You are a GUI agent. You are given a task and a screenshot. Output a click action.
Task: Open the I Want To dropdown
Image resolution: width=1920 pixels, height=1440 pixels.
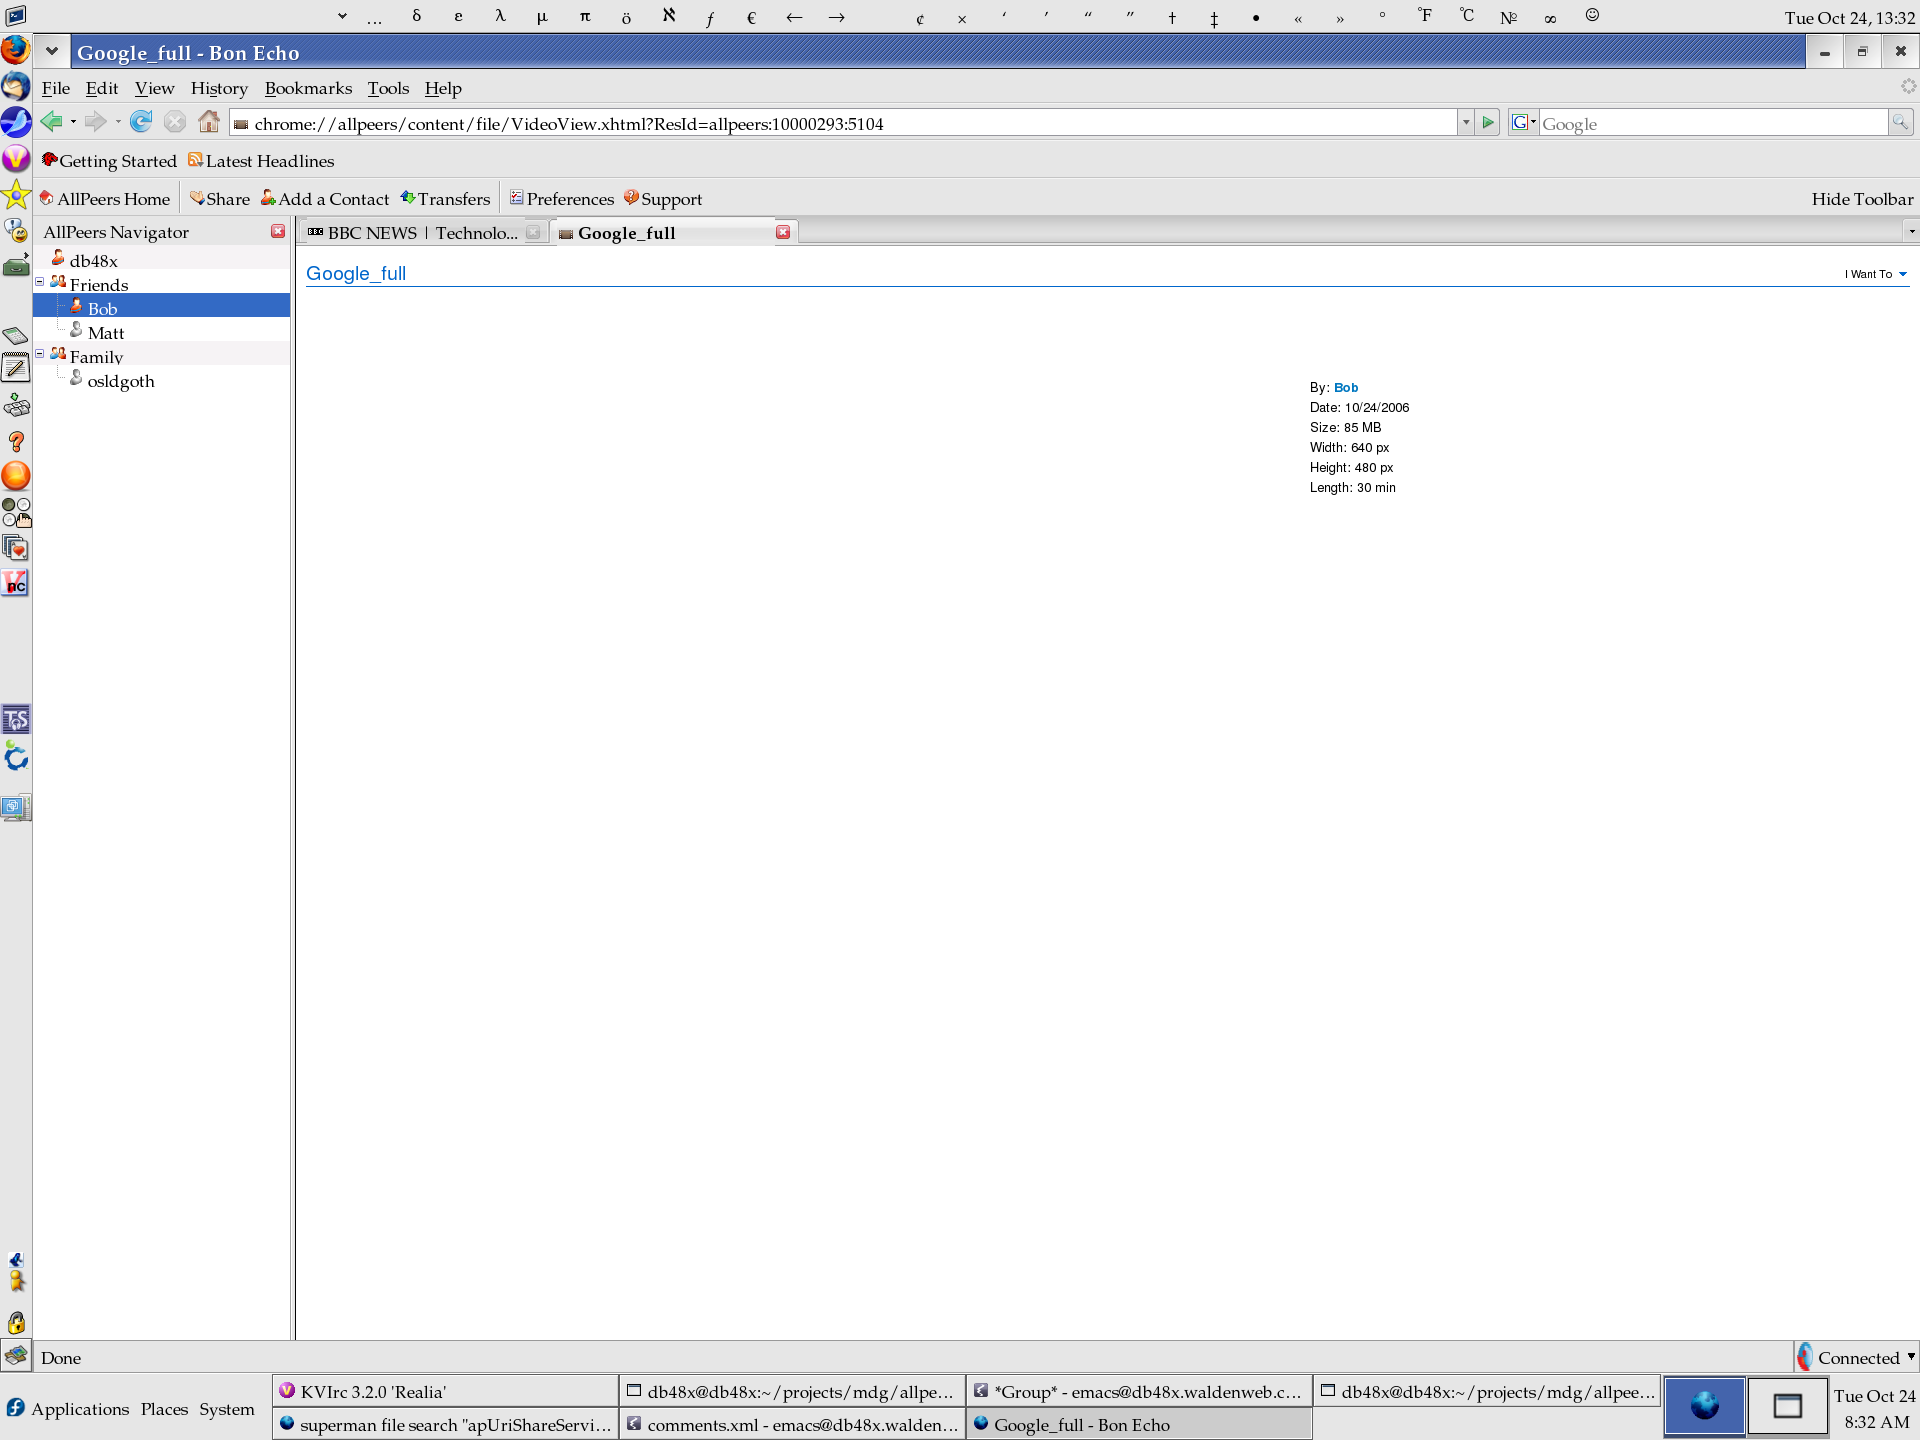point(1876,274)
